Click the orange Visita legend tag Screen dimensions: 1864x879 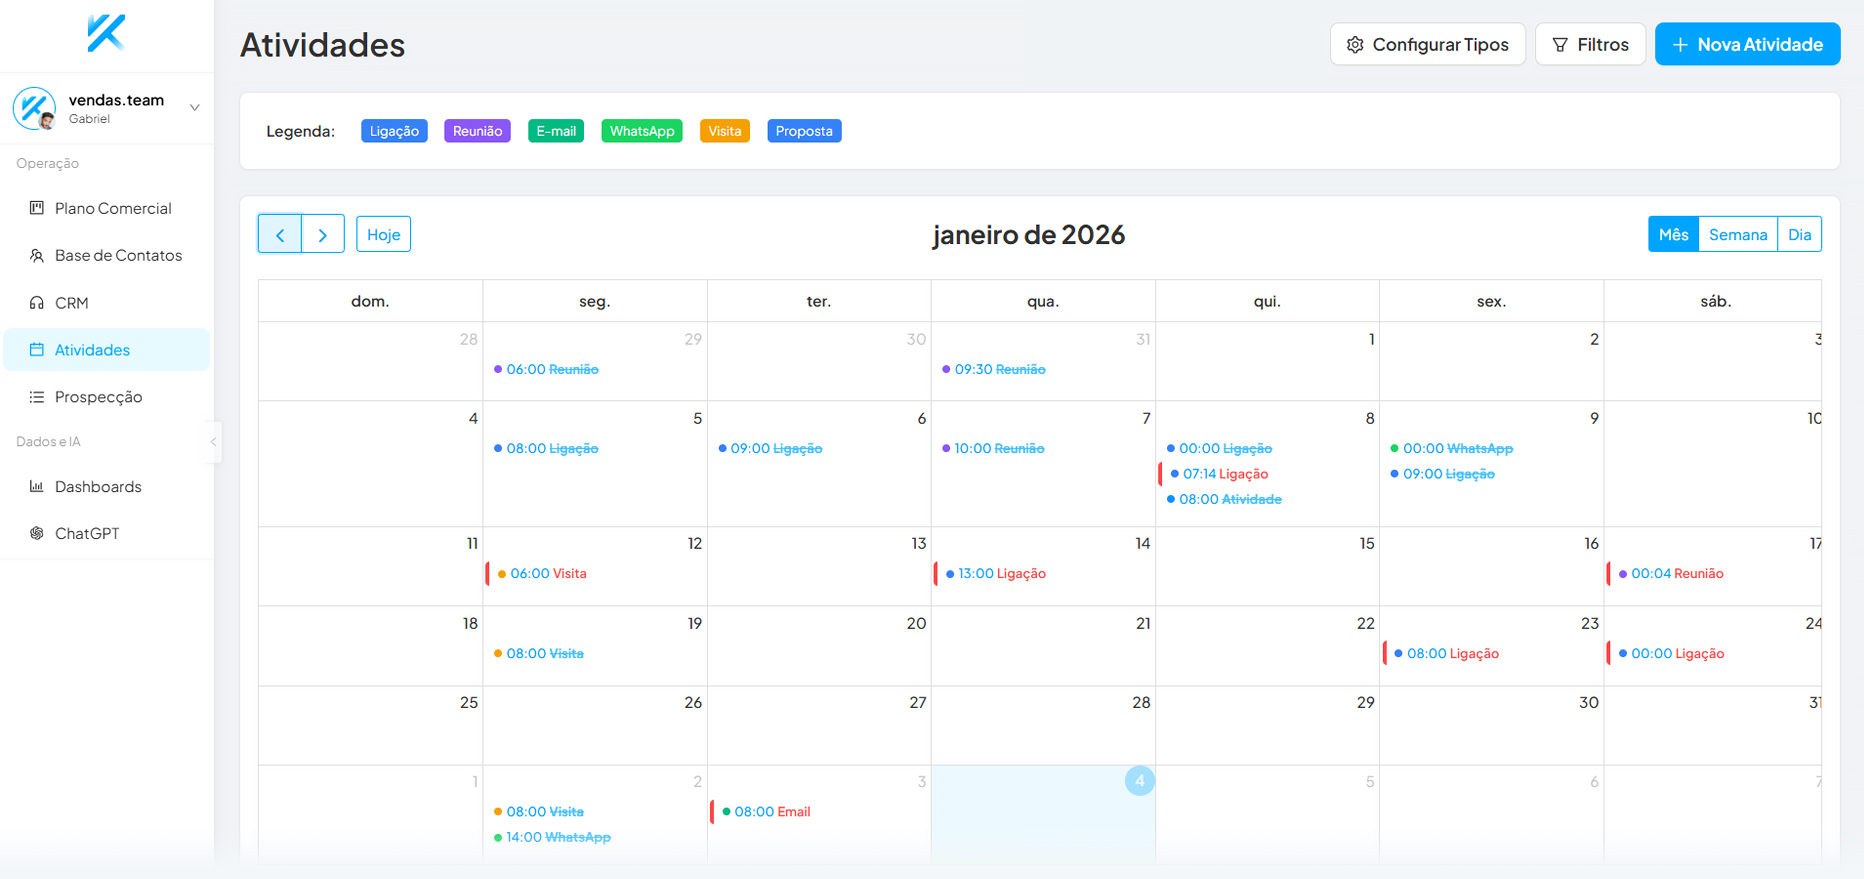[724, 131]
